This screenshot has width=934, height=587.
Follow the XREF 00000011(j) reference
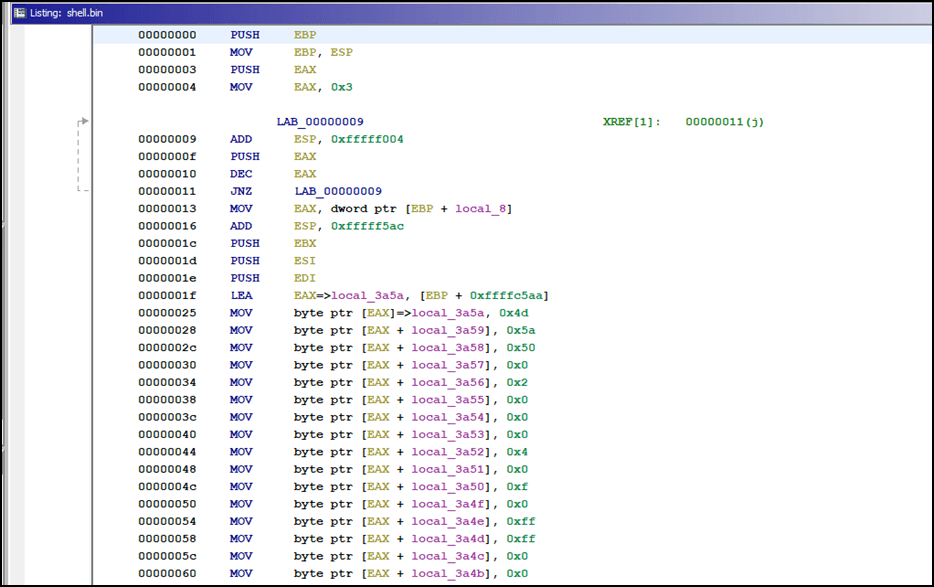[x=725, y=122]
